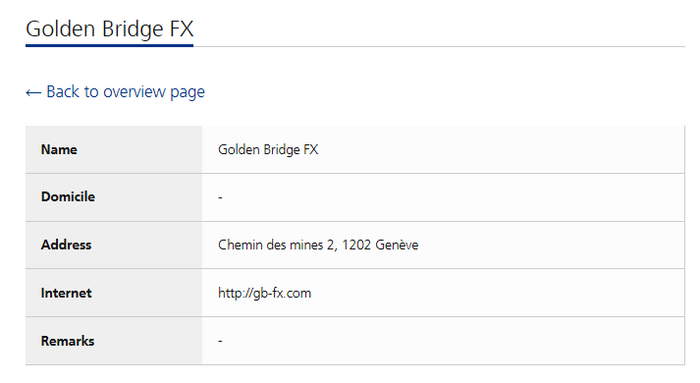700x383 pixels.
Task: Click the gray line right of the heading
Action: click(x=439, y=46)
